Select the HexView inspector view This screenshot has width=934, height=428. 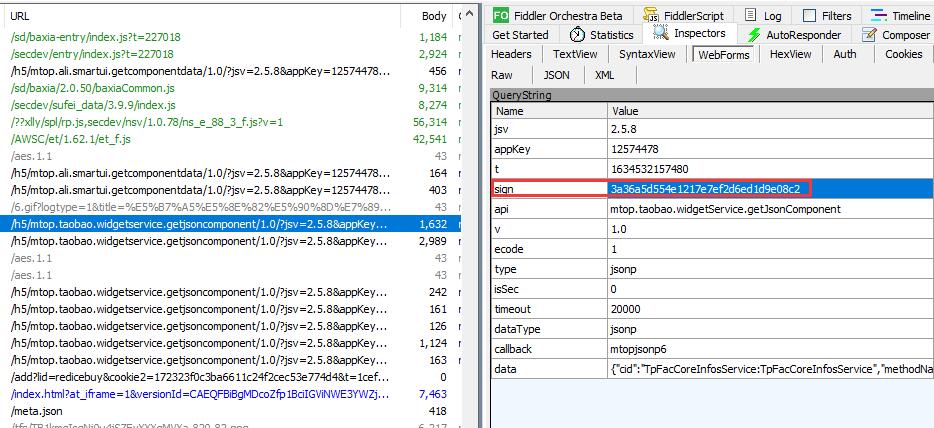[790, 54]
